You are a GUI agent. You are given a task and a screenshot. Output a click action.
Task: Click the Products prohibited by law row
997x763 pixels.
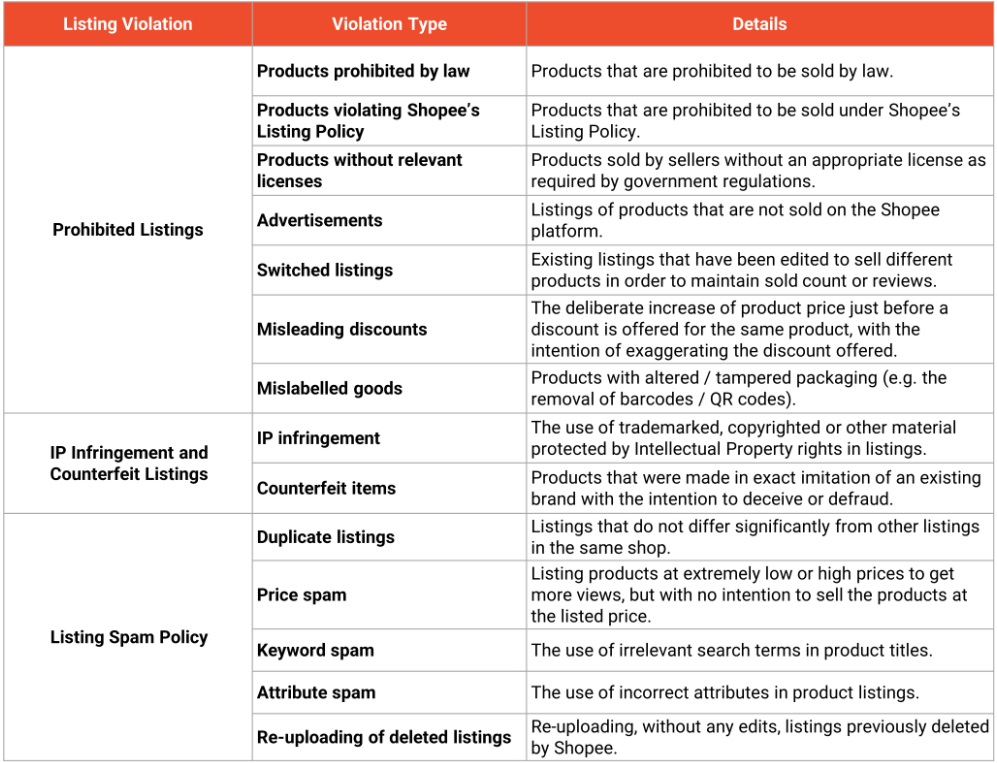coord(363,71)
